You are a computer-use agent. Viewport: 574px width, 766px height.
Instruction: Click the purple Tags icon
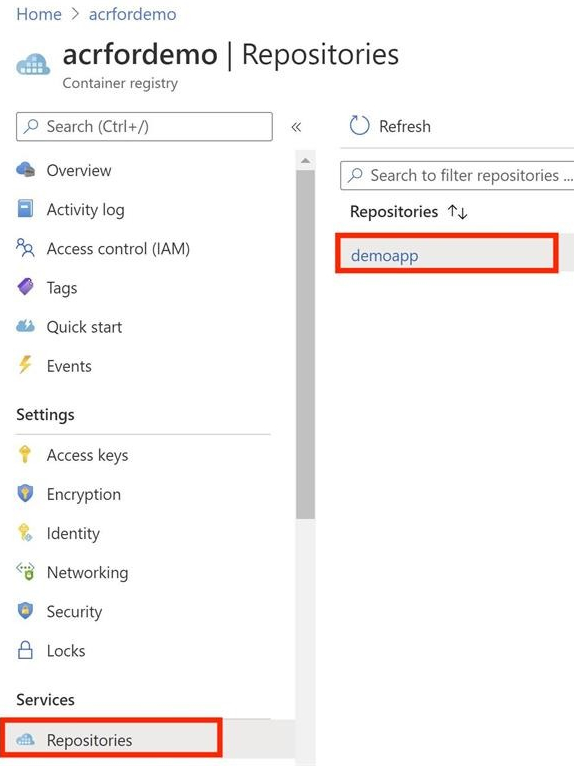[25, 287]
